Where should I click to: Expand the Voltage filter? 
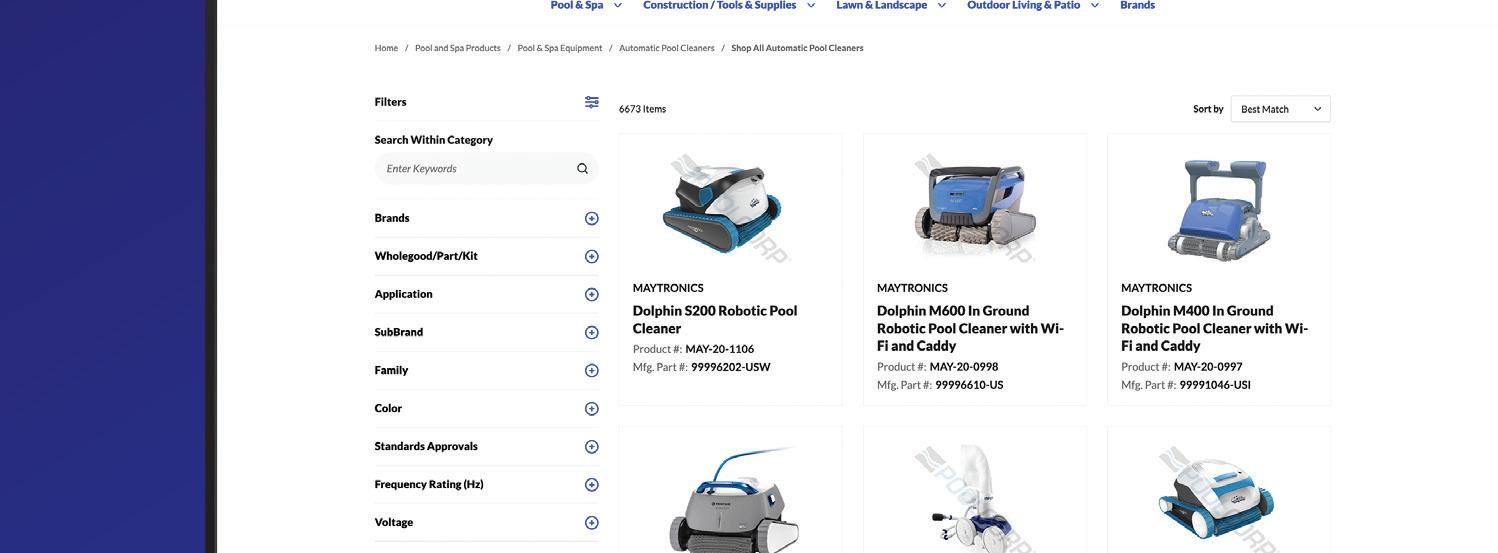click(592, 523)
